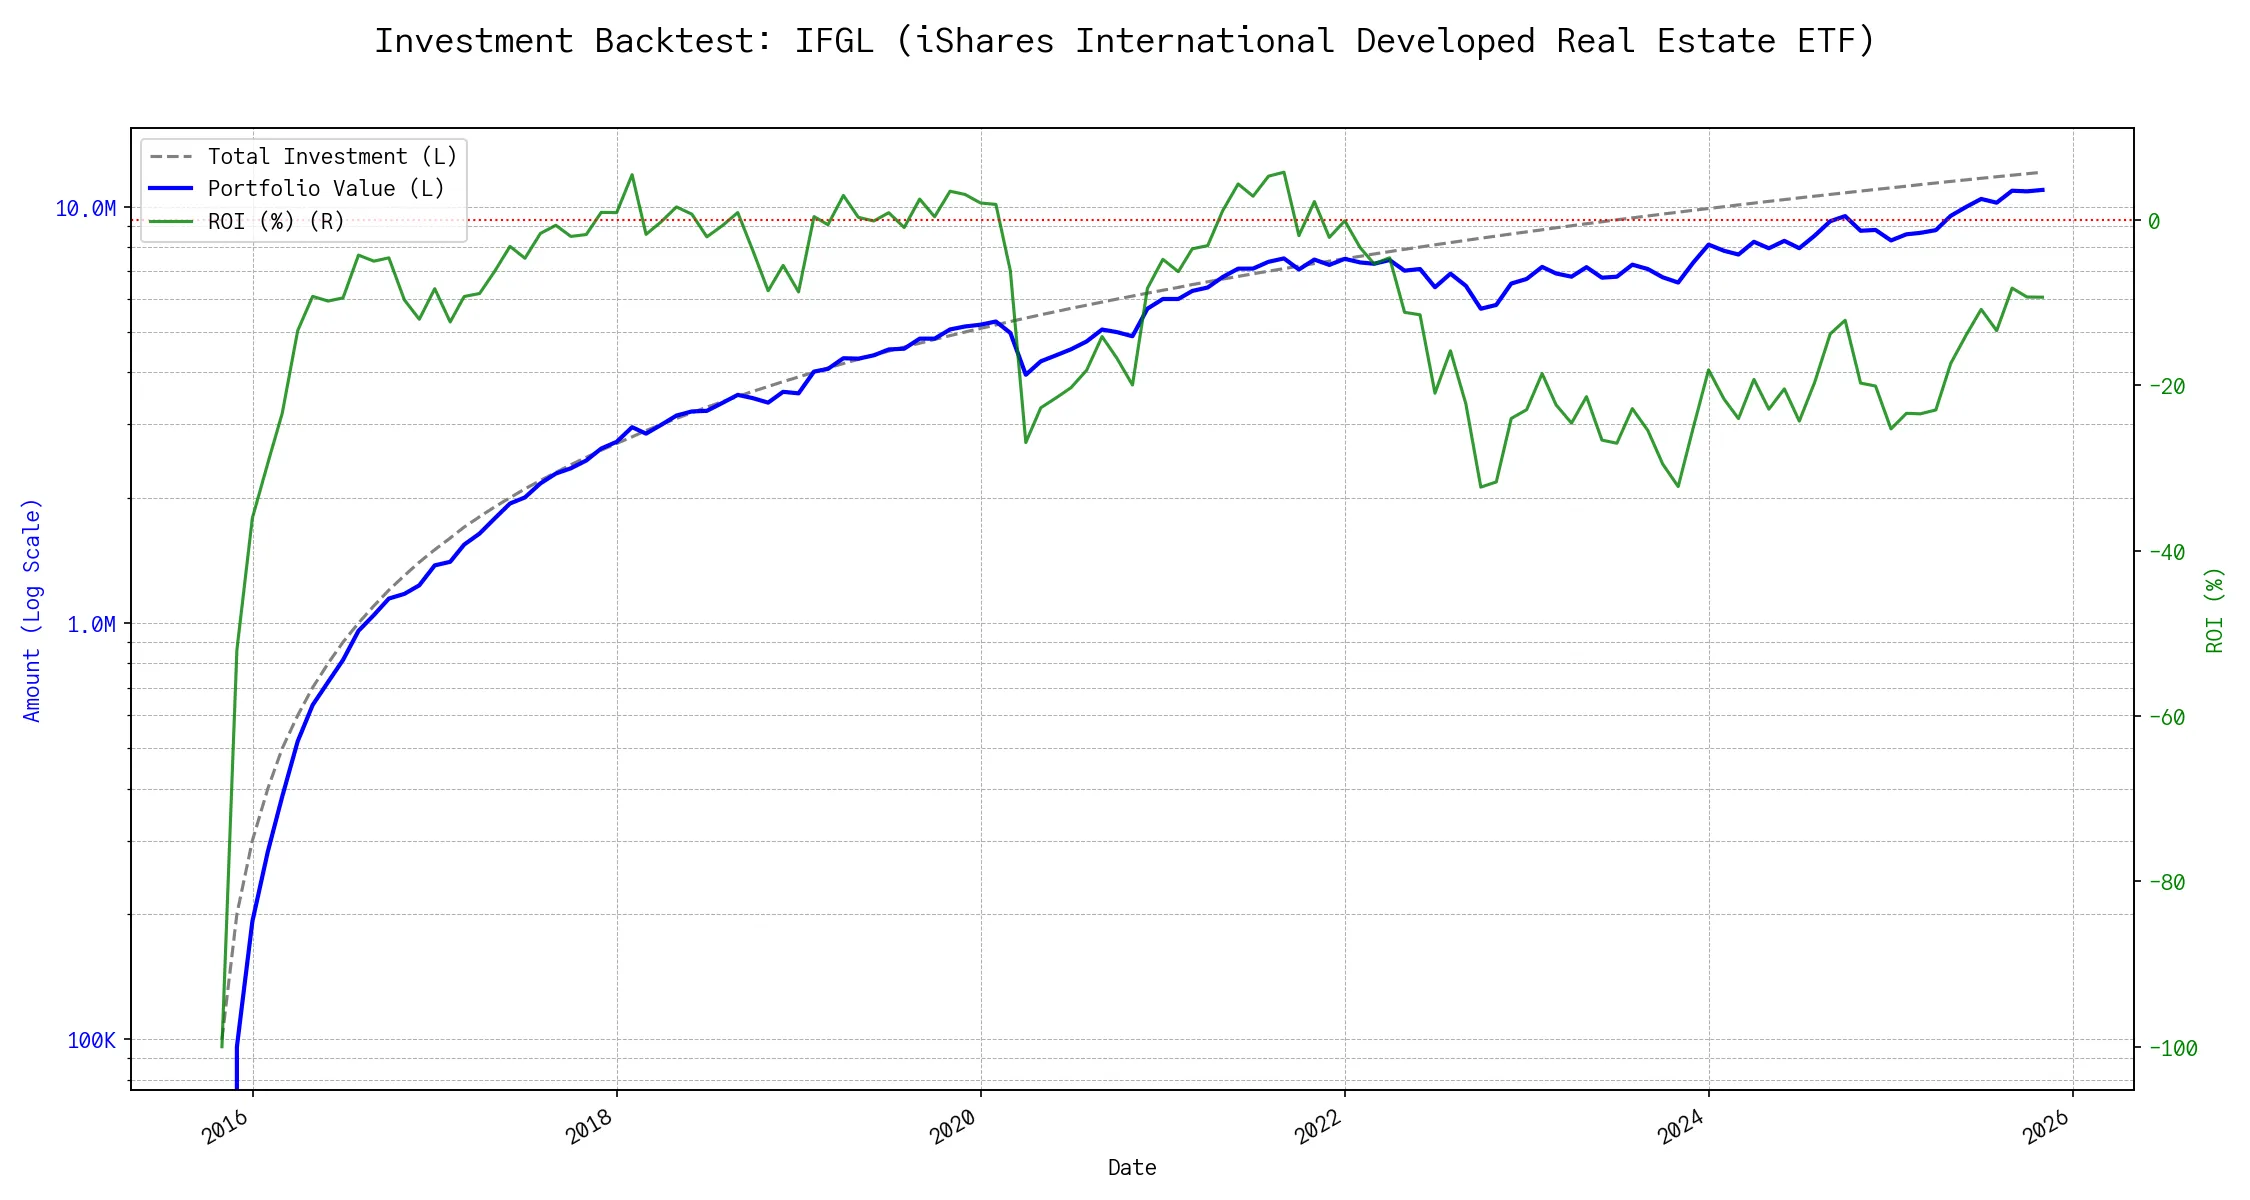
Task: Click the 2022 x-axis tick label
Action: click(1318, 1128)
